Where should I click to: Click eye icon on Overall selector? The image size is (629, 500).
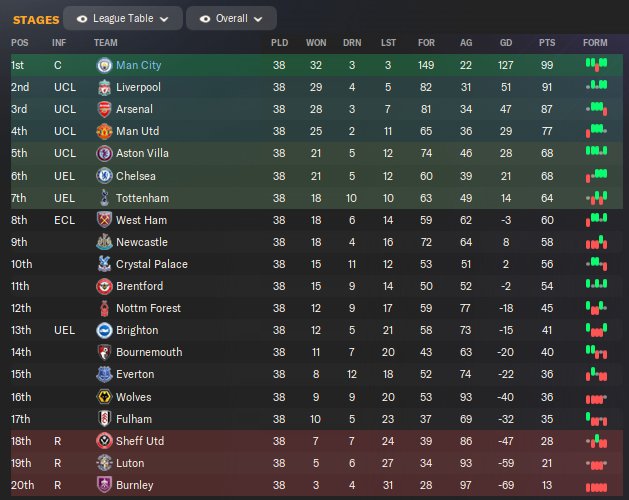pyautogui.click(x=204, y=19)
